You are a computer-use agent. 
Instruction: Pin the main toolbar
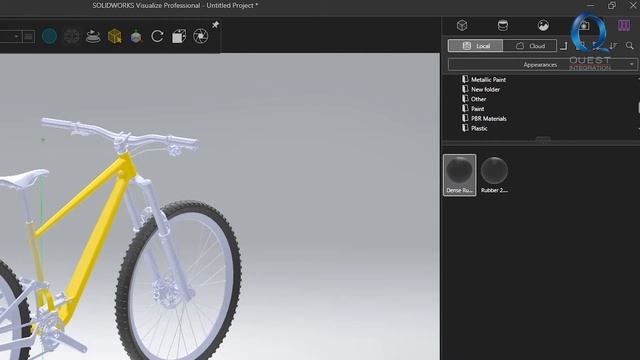pos(216,24)
